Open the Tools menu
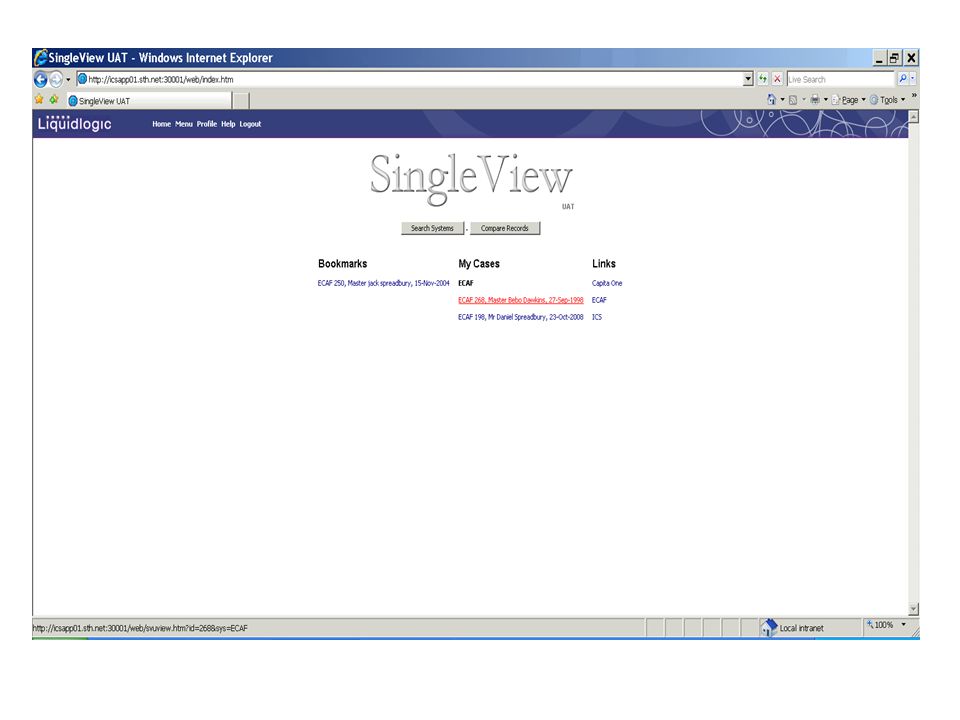 887,100
